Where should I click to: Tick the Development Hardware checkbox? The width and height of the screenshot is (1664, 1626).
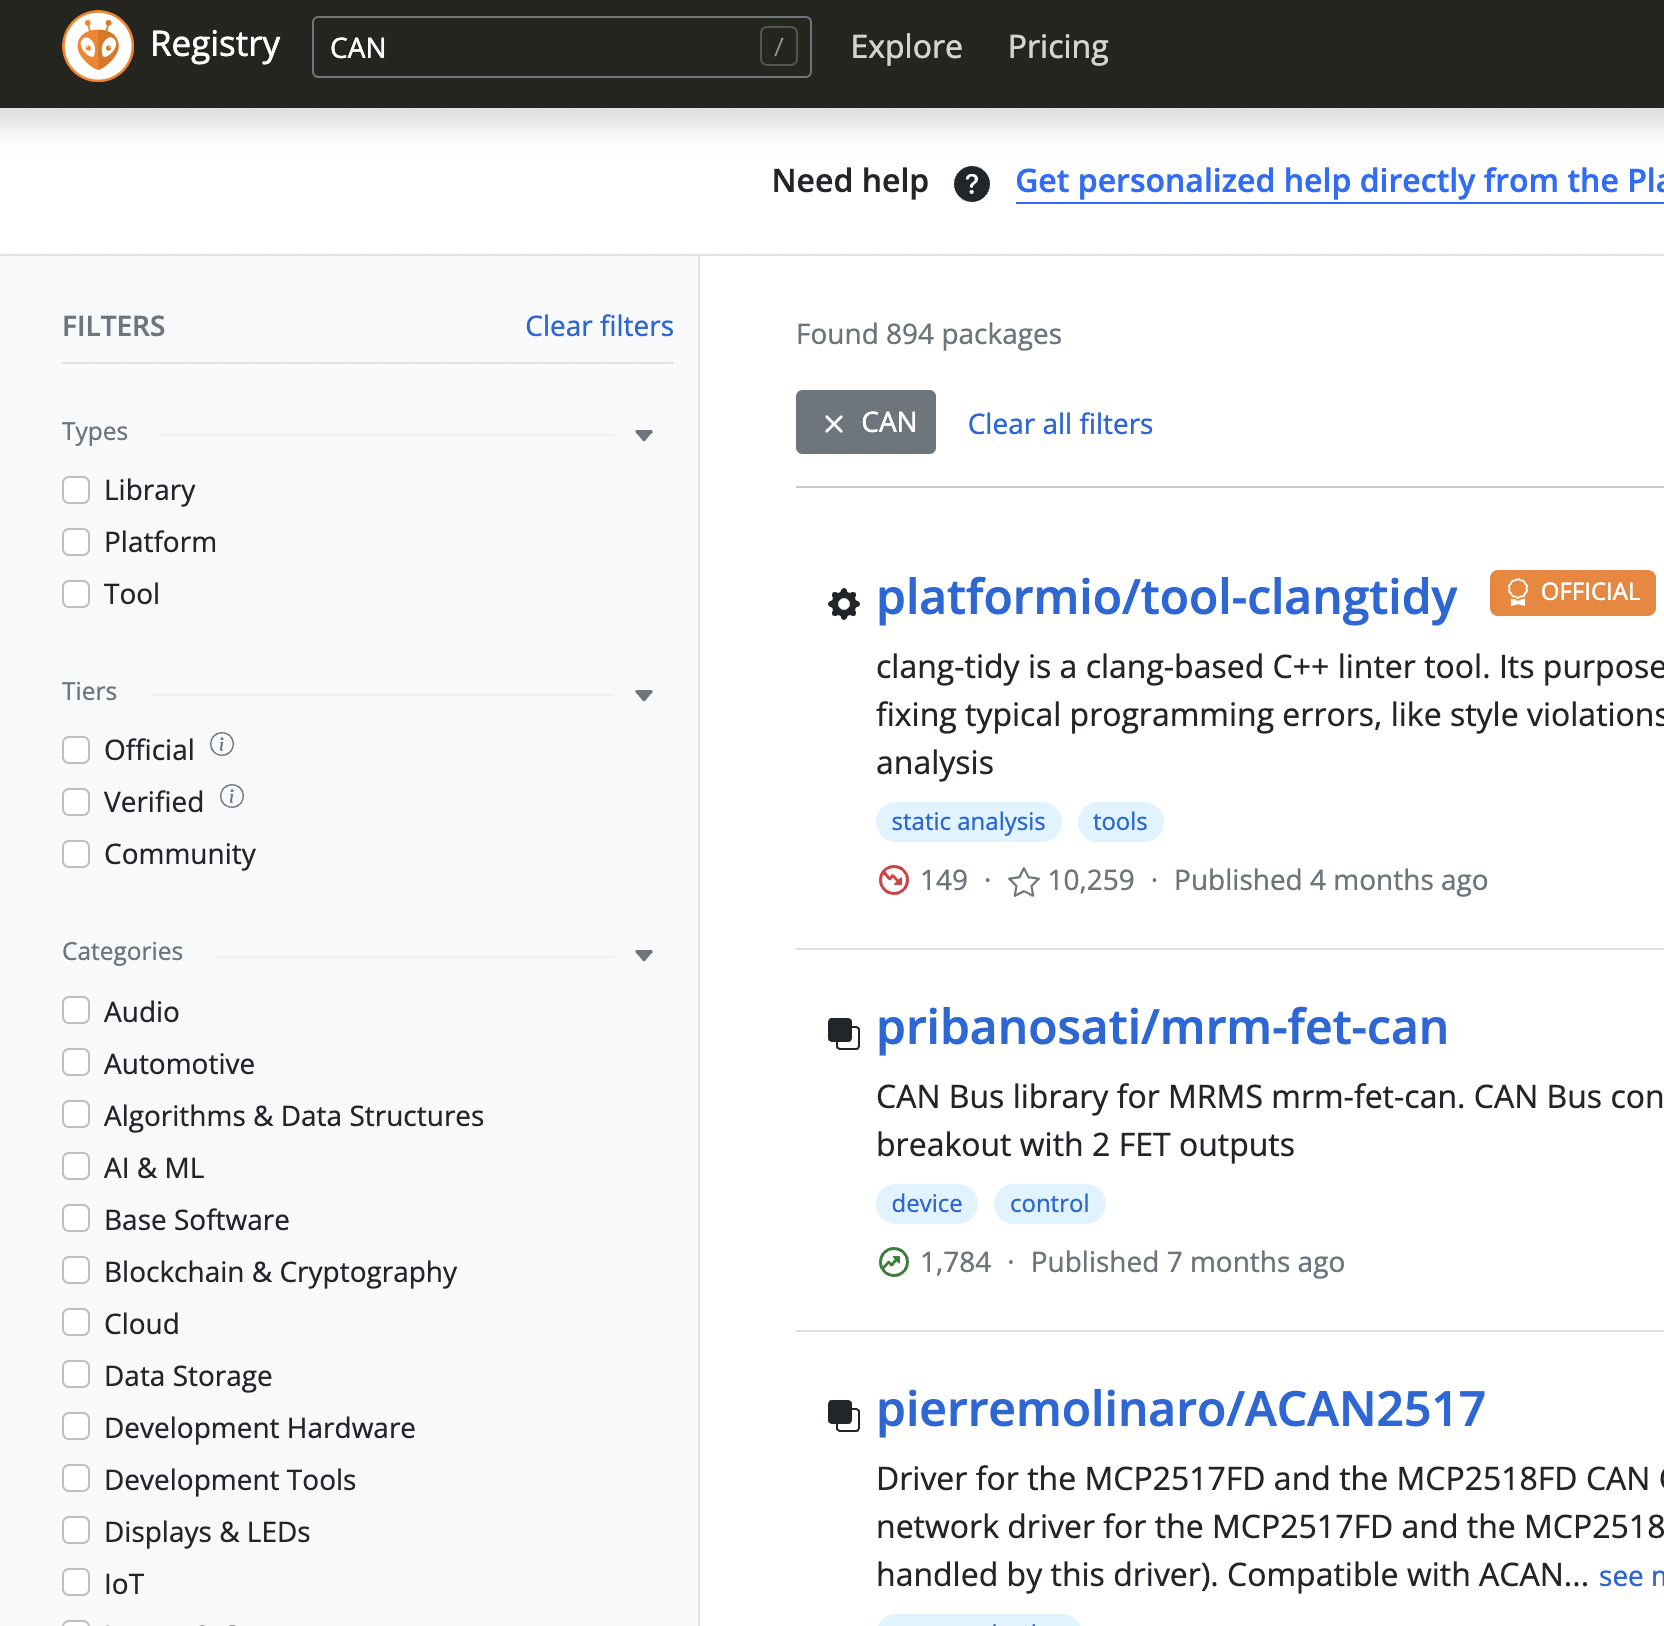76,1426
